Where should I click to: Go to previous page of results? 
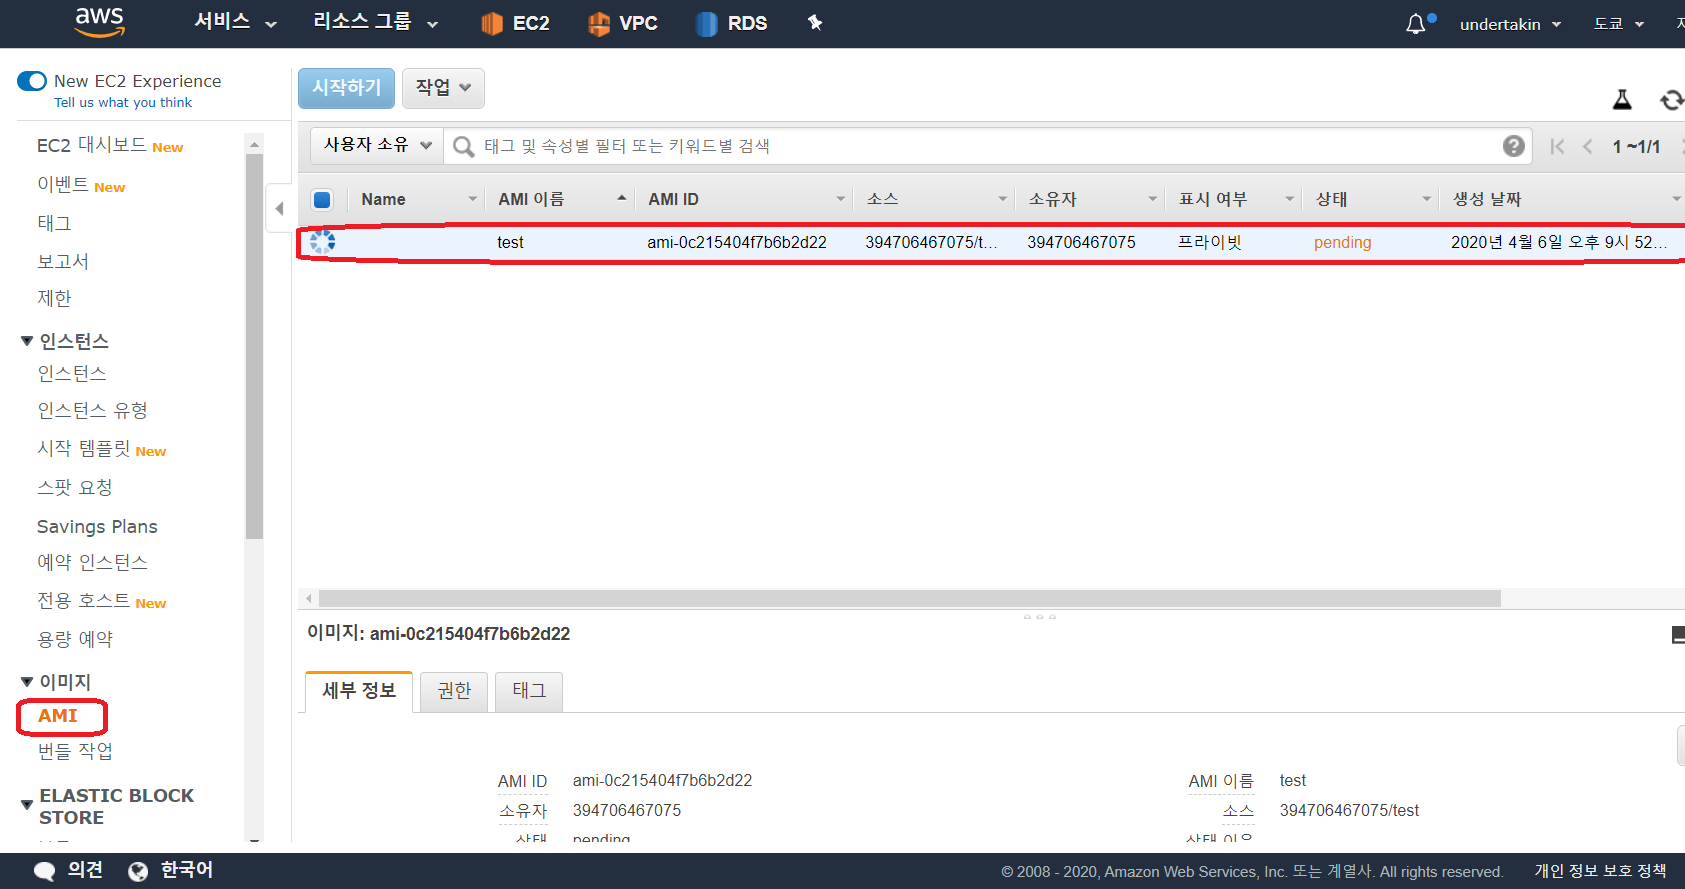pos(1587,146)
